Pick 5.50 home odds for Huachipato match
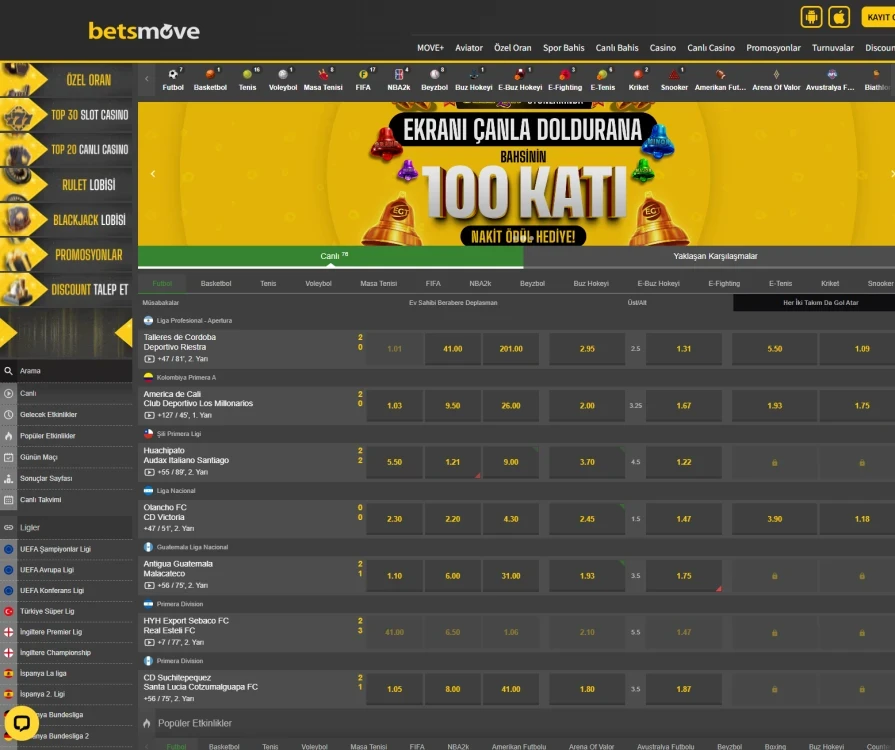Image resolution: width=895 pixels, height=750 pixels. [394, 462]
